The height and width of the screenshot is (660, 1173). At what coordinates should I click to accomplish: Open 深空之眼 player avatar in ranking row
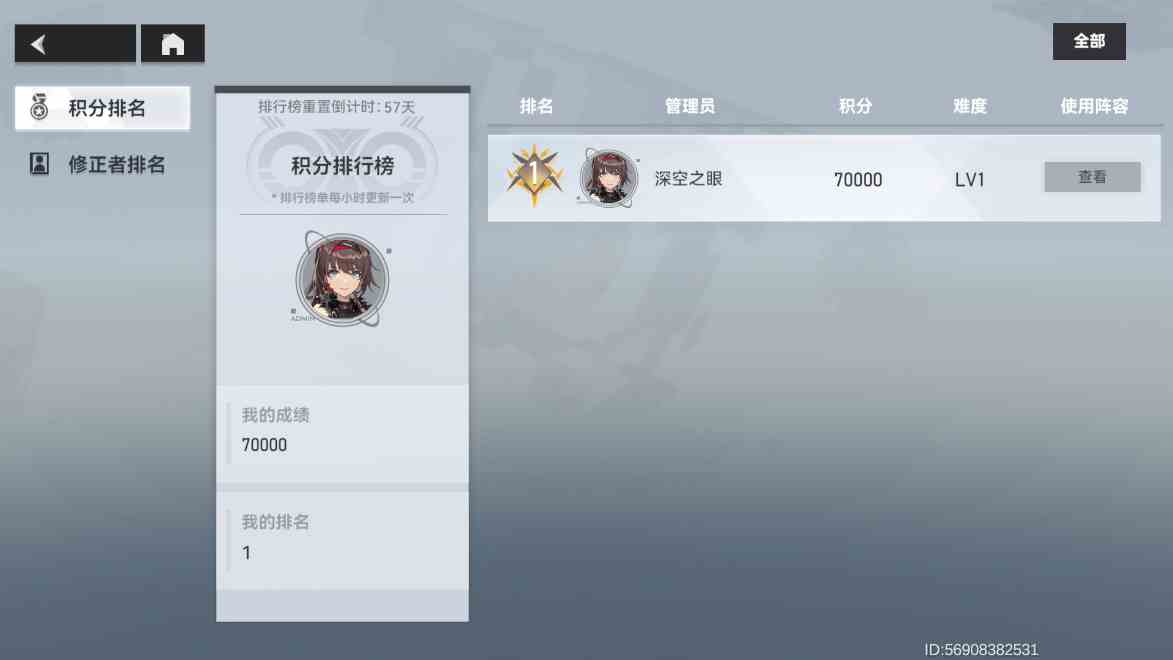coord(608,177)
